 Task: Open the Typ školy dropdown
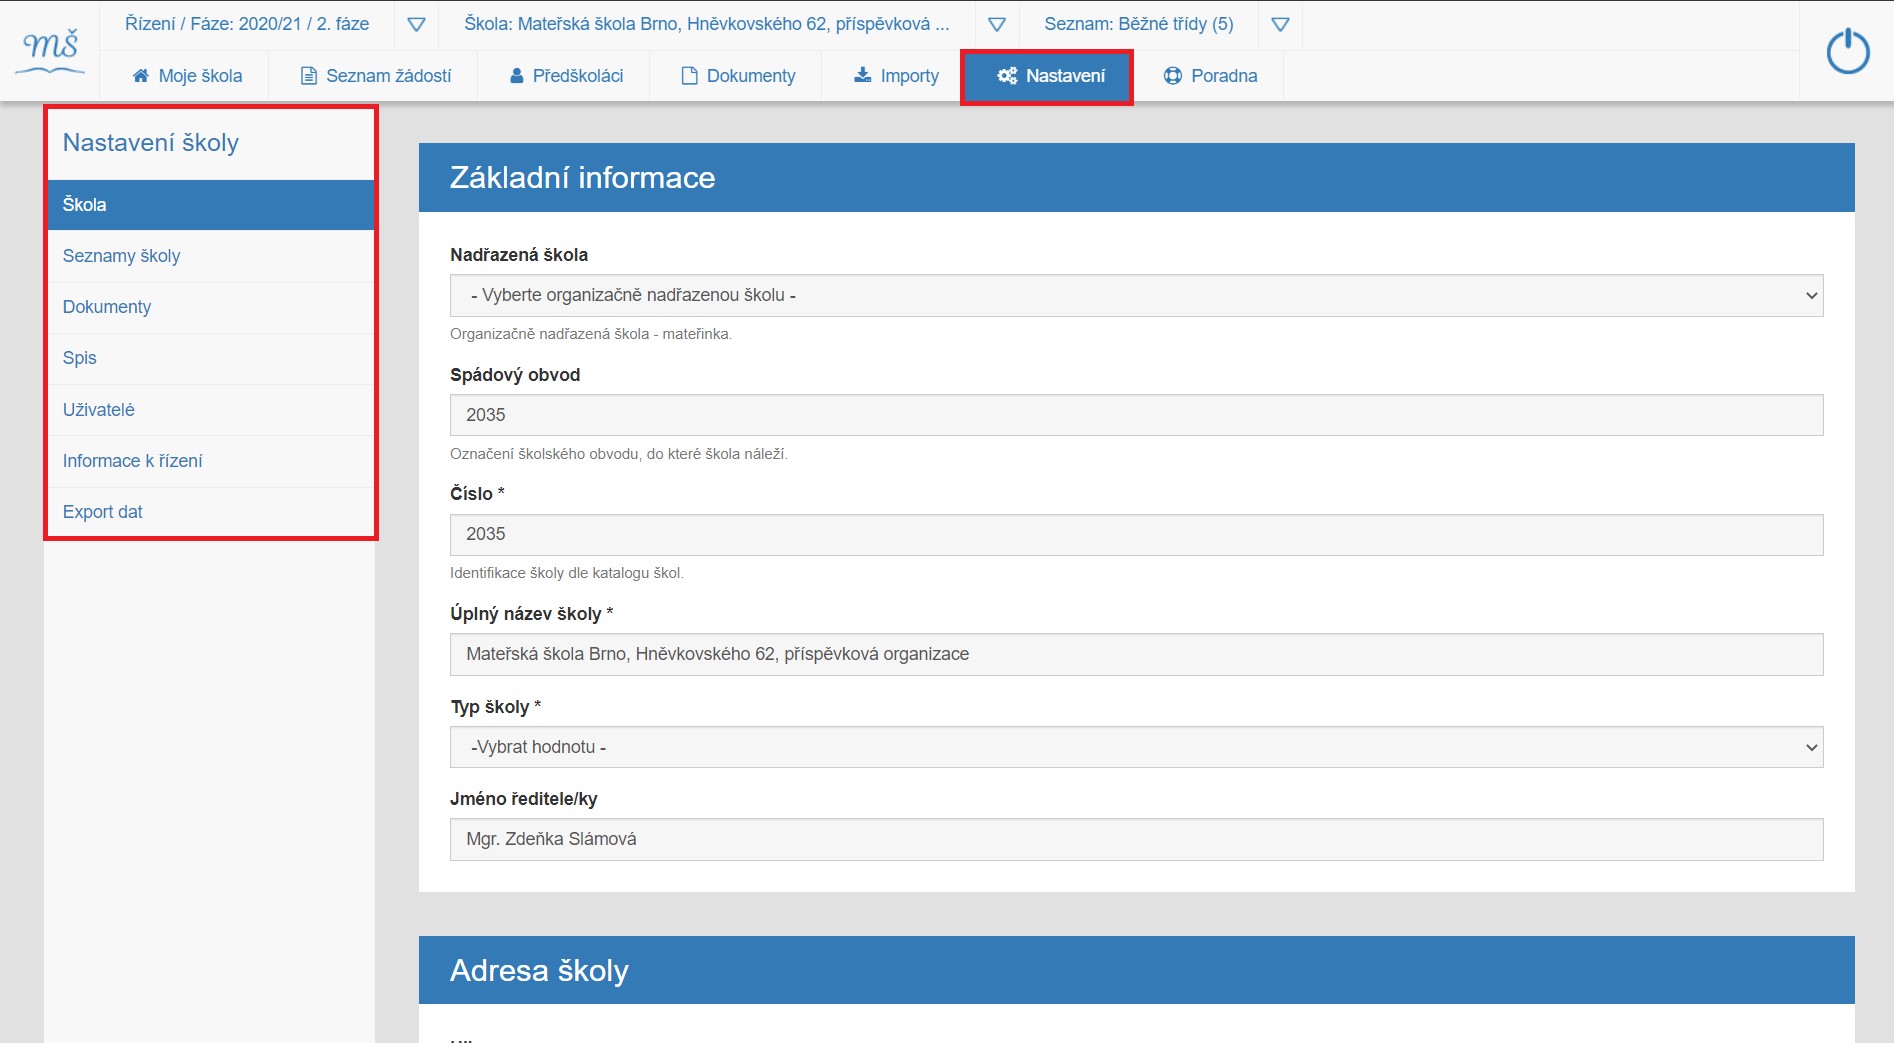(x=1136, y=747)
